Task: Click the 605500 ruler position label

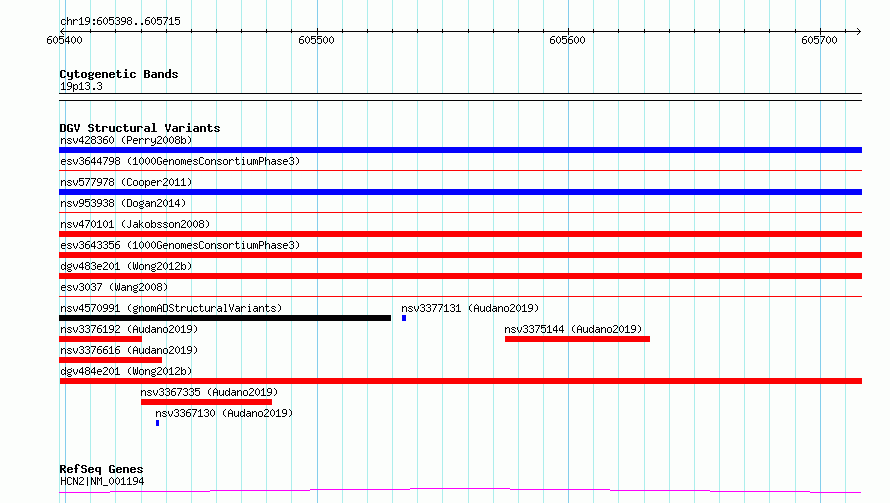Action: click(x=316, y=40)
